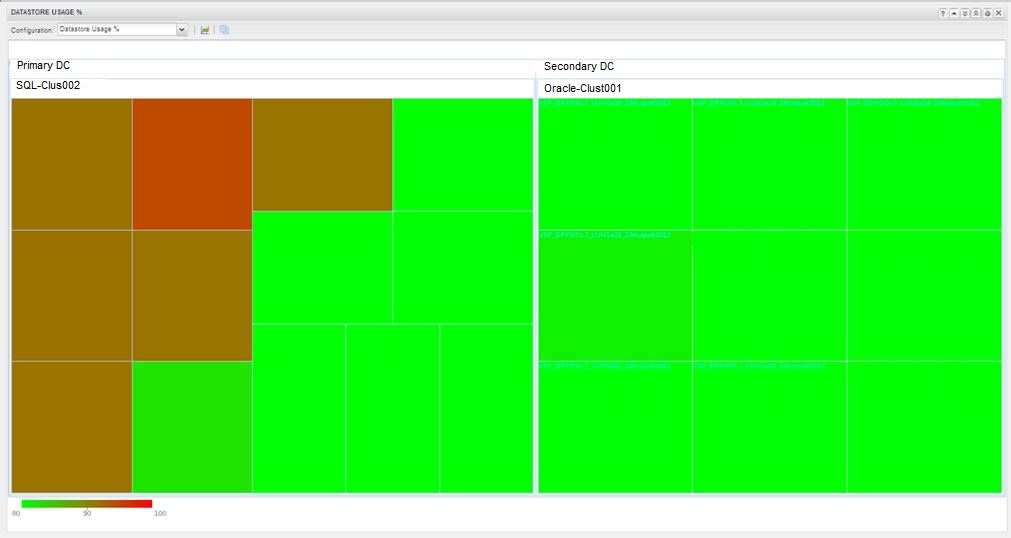Open the Configuration dropdown arrow
This screenshot has height=538, width=1011.
pos(182,30)
